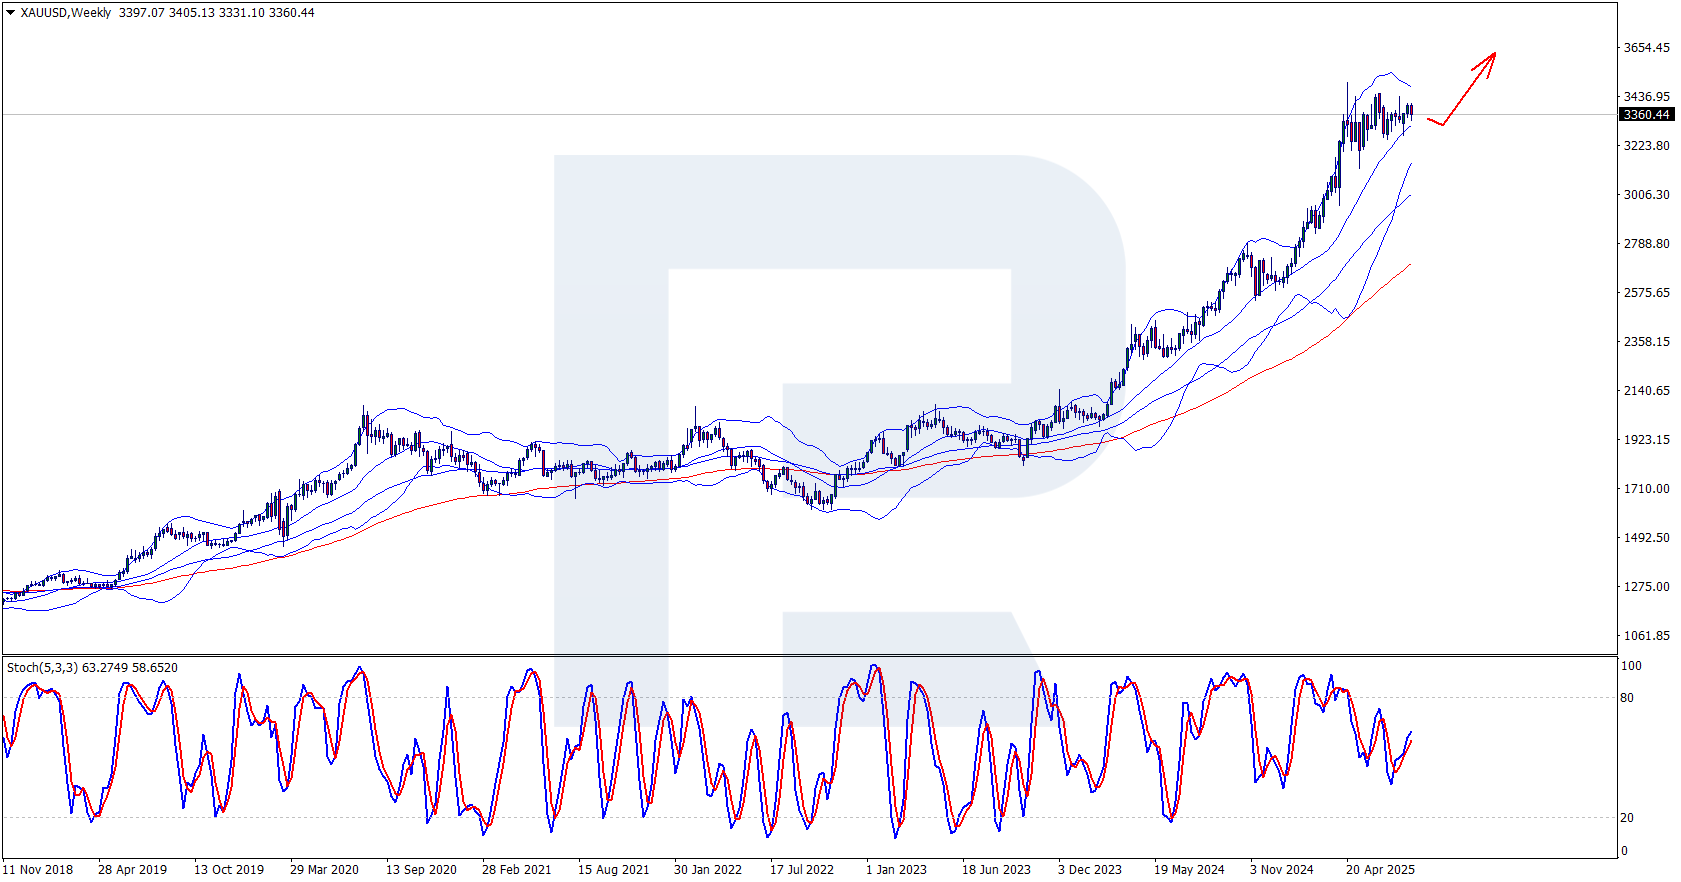Select the stochastic 80 level label
This screenshot has width=1681, height=882.
(1627, 698)
